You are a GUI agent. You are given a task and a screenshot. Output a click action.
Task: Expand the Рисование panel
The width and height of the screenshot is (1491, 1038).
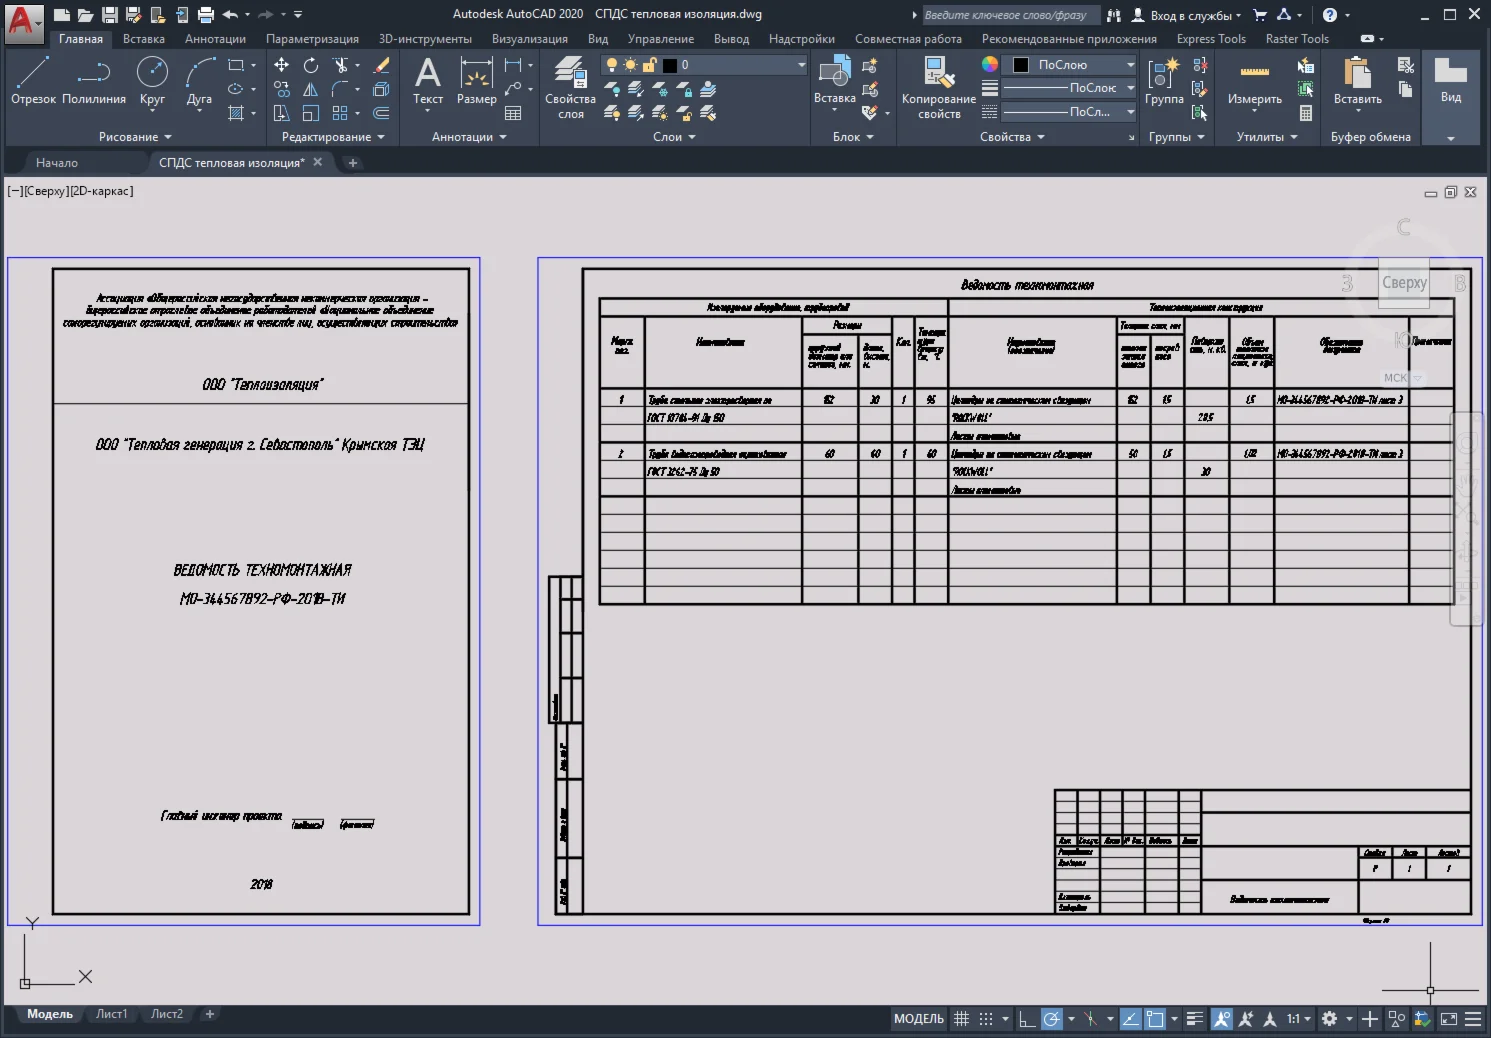click(135, 137)
